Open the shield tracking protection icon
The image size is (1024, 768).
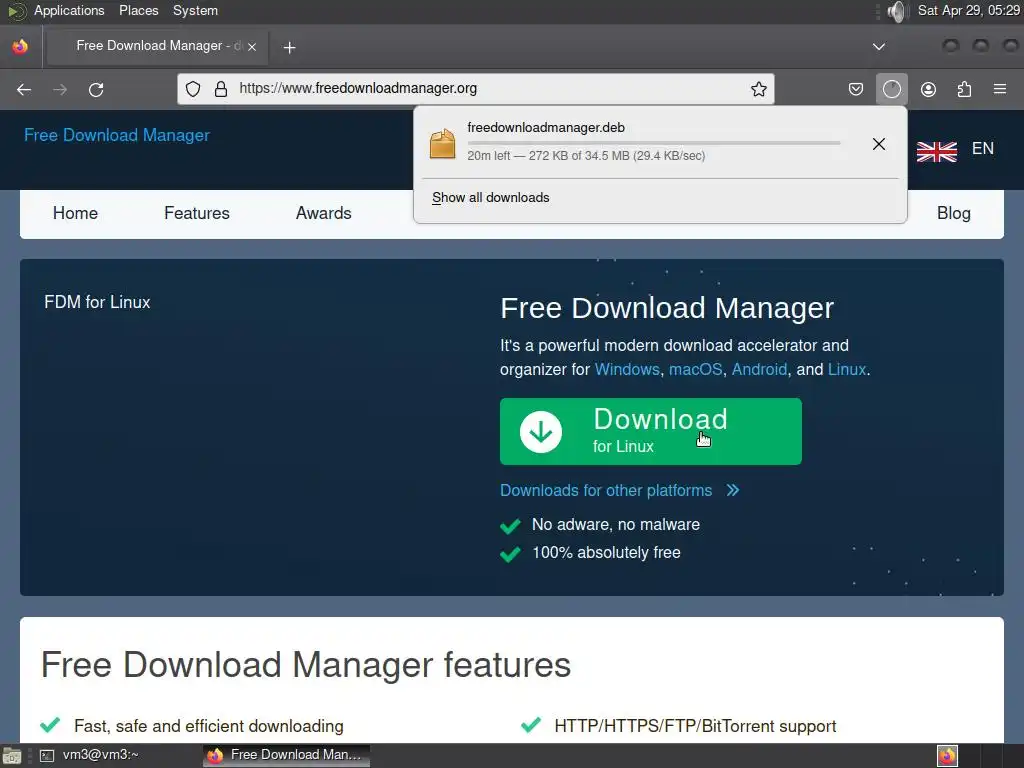(193, 89)
